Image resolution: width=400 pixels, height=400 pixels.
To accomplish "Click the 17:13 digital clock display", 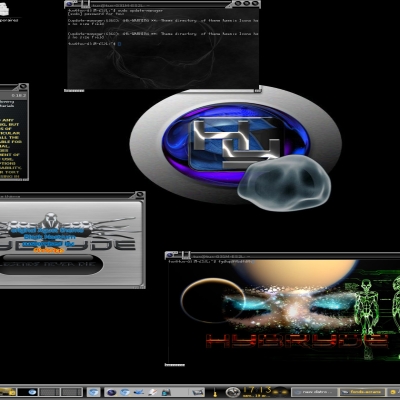I will click(x=257, y=389).
